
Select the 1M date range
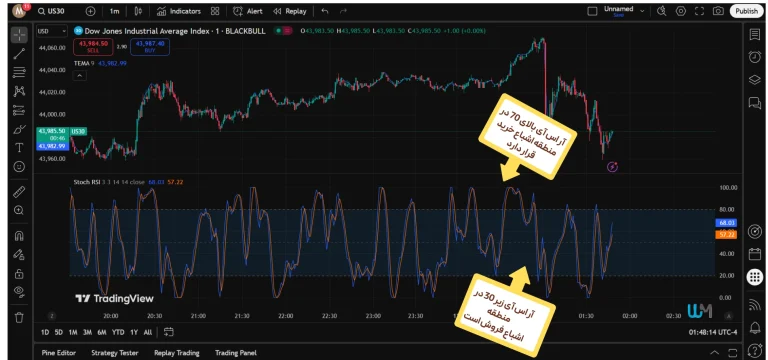[73, 332]
